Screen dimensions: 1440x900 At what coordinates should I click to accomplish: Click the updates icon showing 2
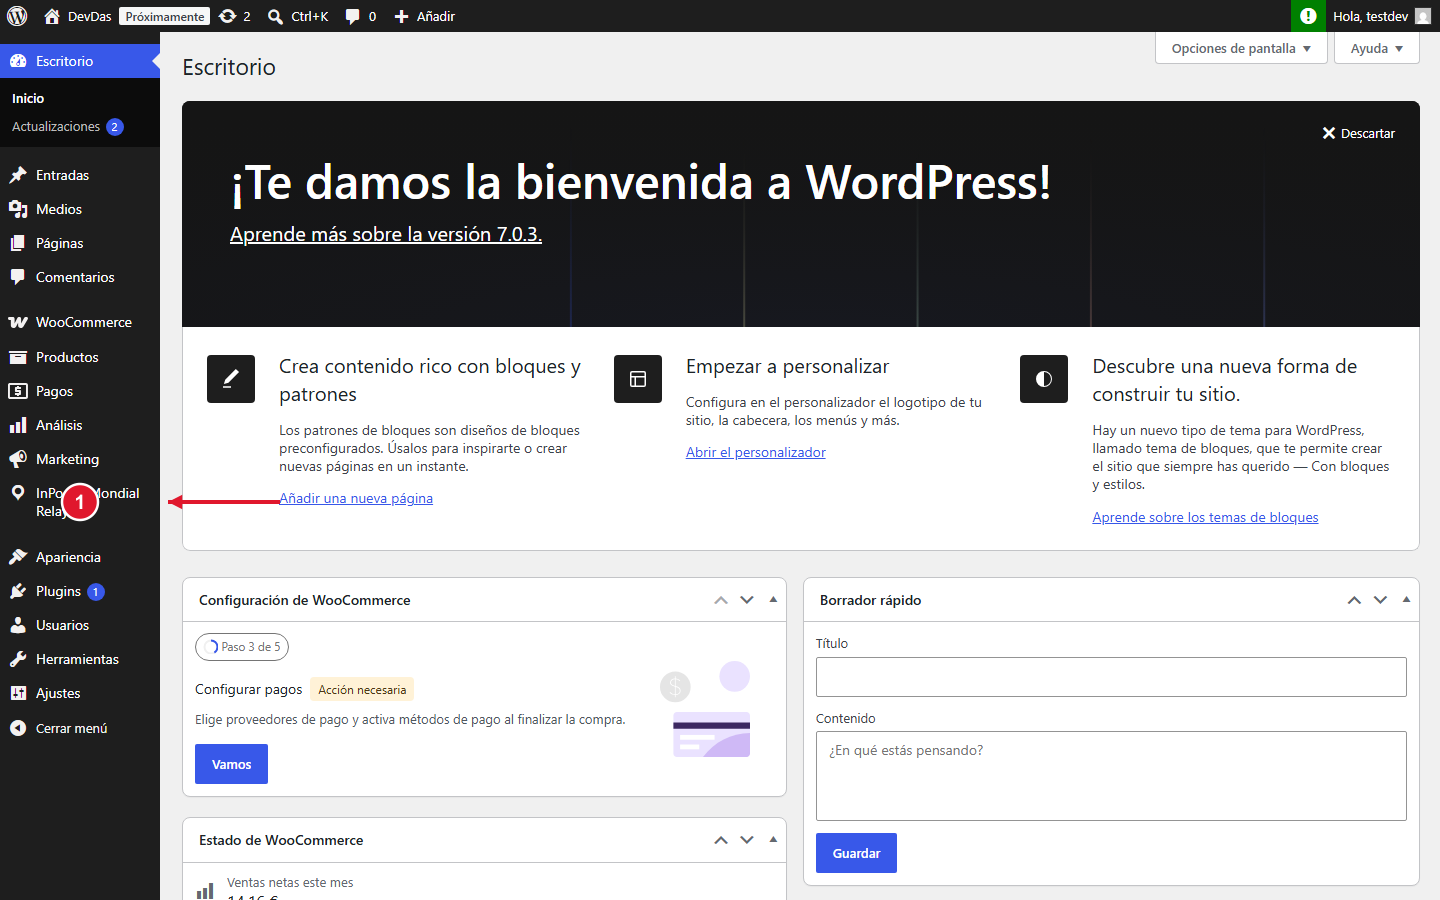[228, 16]
